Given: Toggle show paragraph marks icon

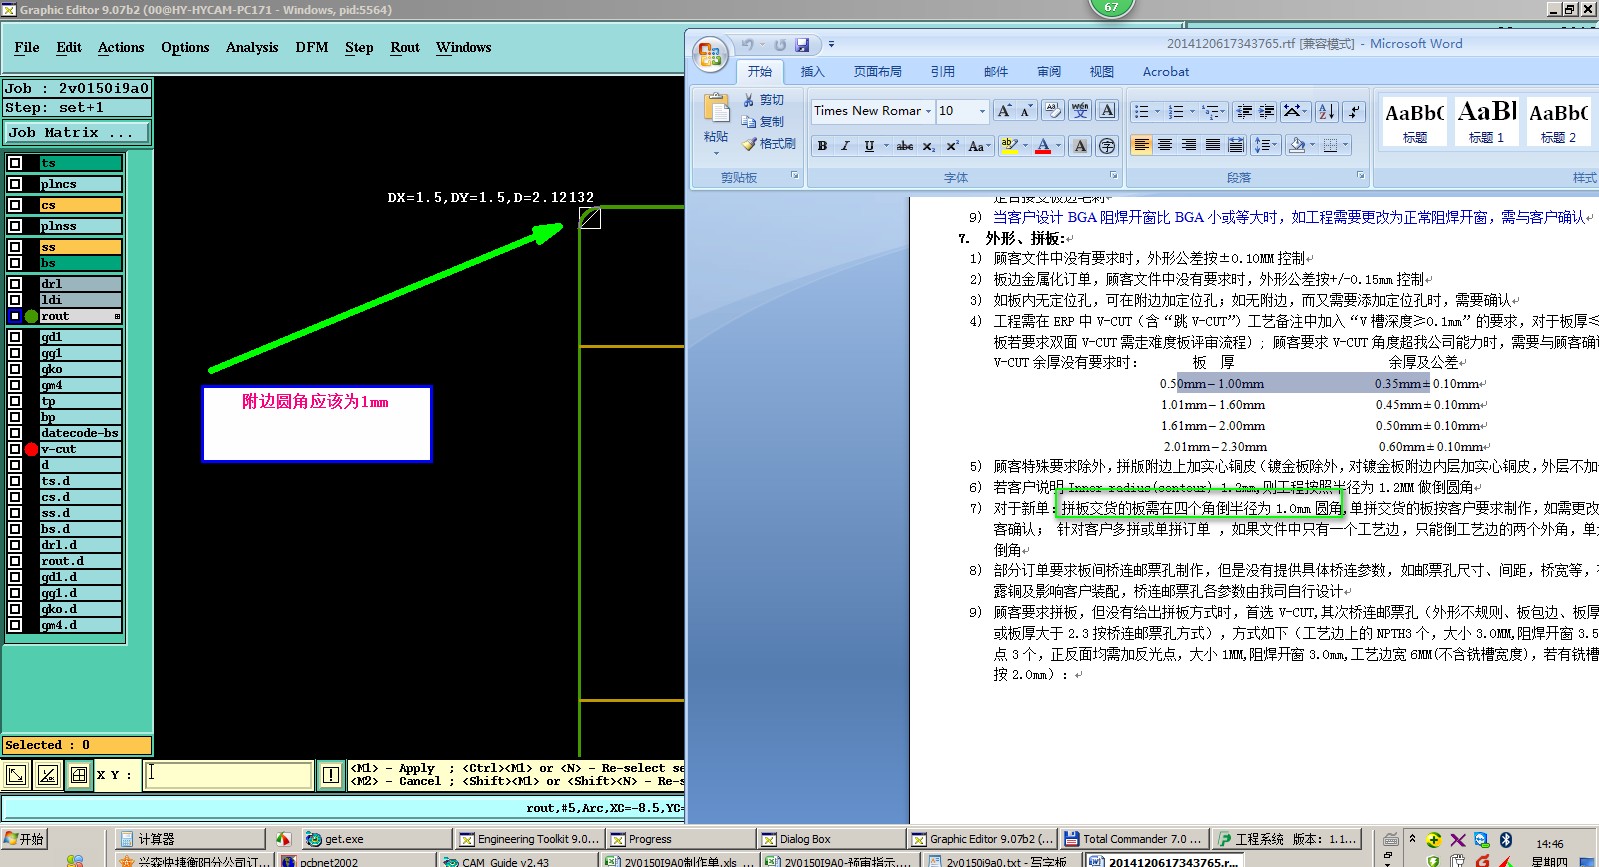Looking at the screenshot, I should pyautogui.click(x=1354, y=111).
